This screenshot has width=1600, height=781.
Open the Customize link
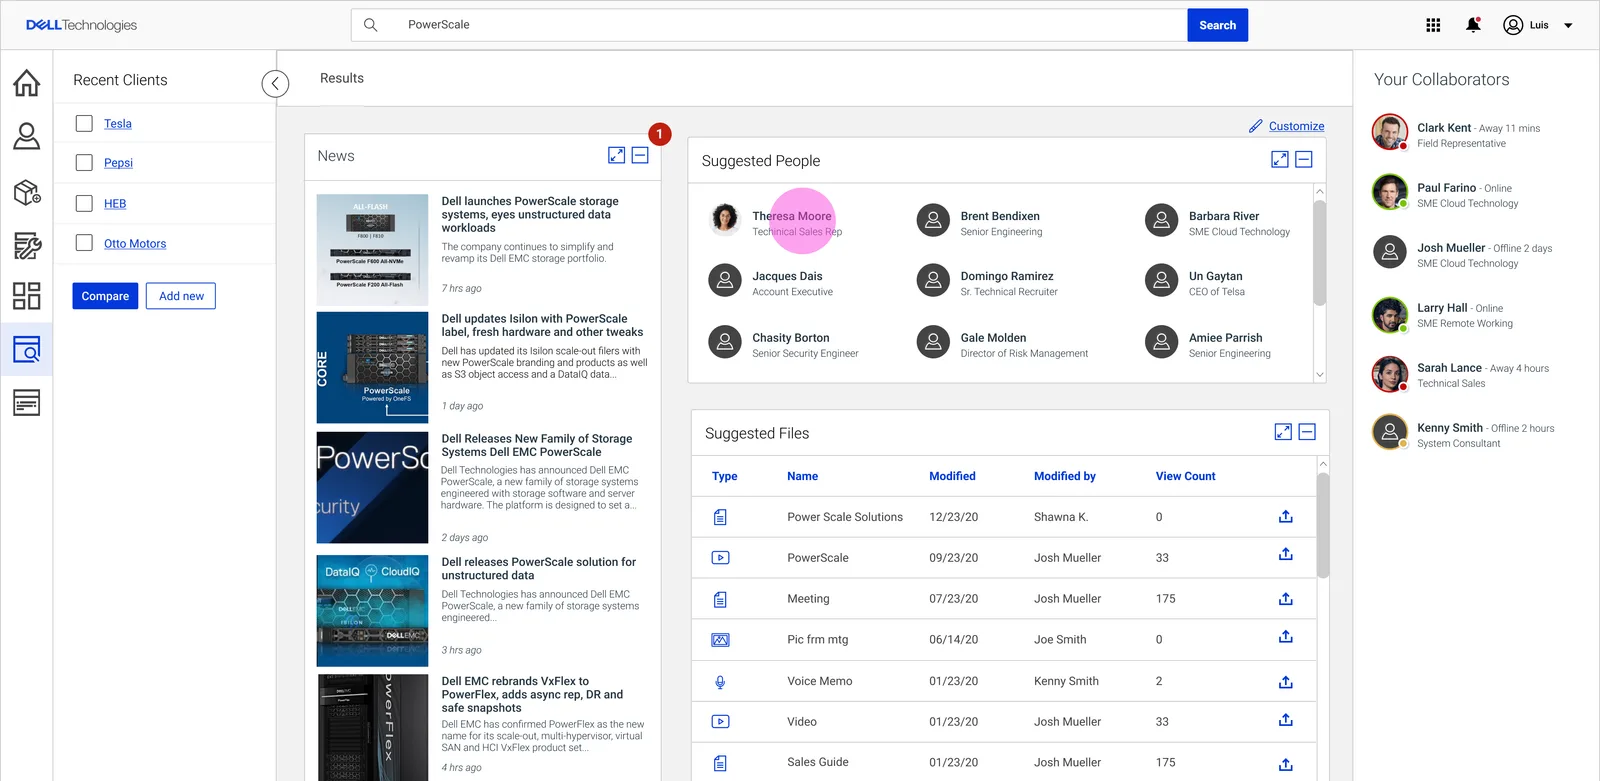[x=1296, y=126]
